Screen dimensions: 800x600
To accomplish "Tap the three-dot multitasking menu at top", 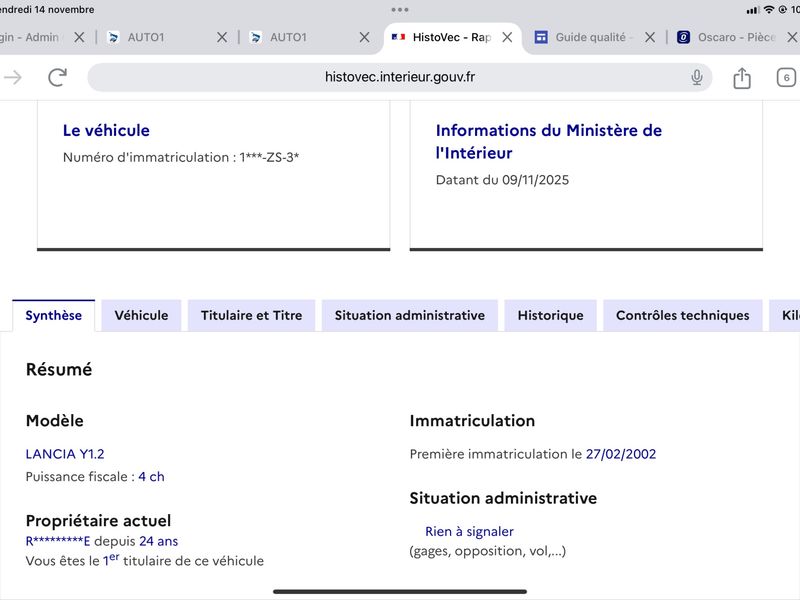I will tap(399, 10).
